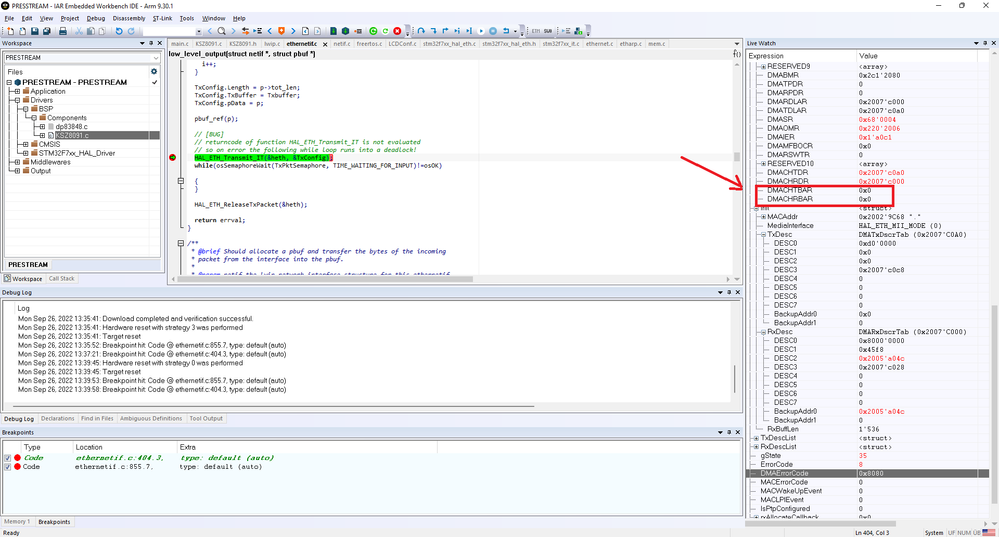
Task: Collapse the Drivers folder node
Action: (x=17, y=100)
